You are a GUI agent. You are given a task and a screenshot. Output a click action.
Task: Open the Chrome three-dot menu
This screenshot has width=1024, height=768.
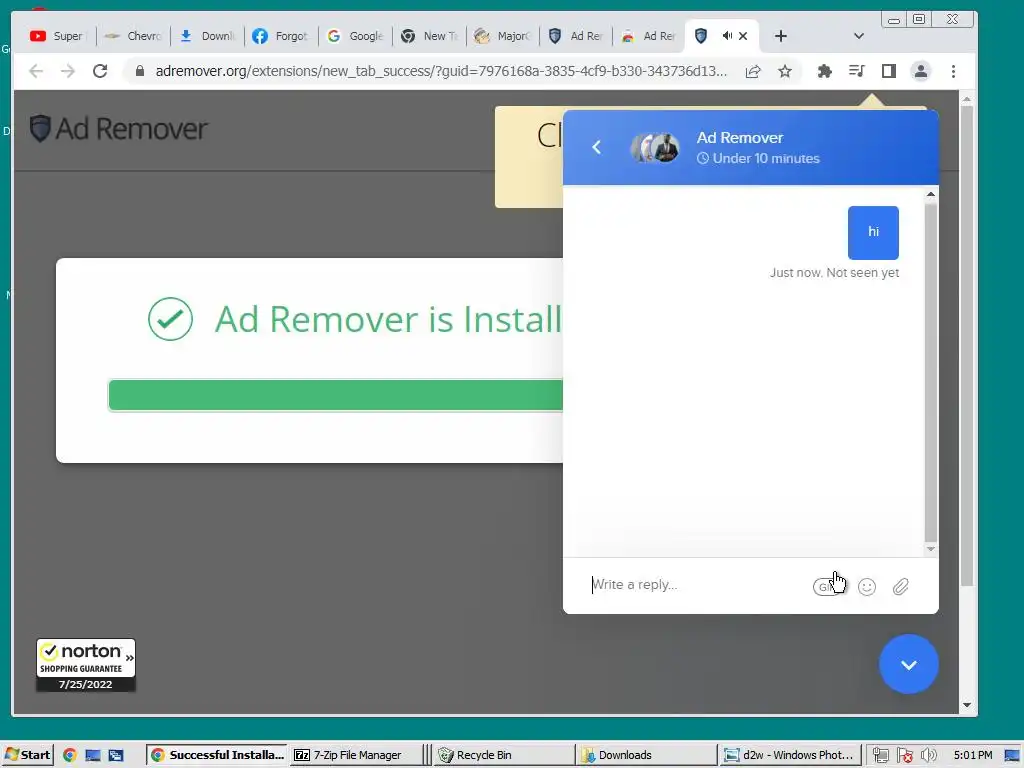953,71
